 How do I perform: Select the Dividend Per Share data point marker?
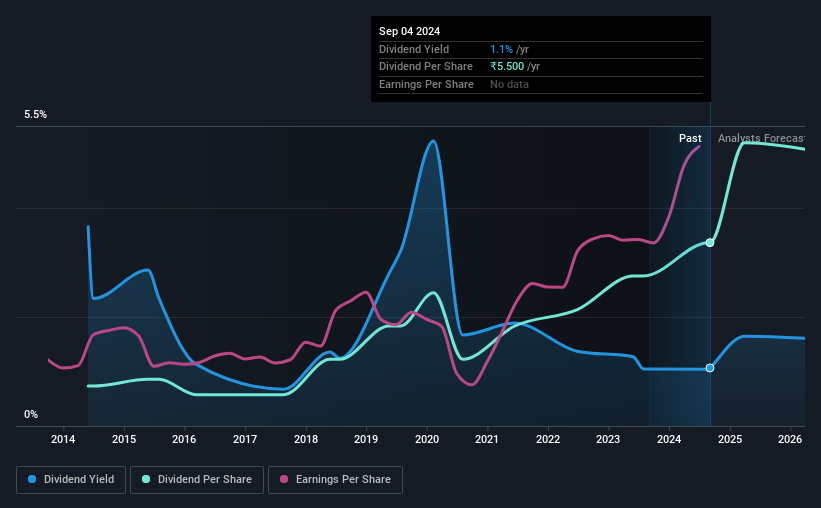click(x=709, y=242)
